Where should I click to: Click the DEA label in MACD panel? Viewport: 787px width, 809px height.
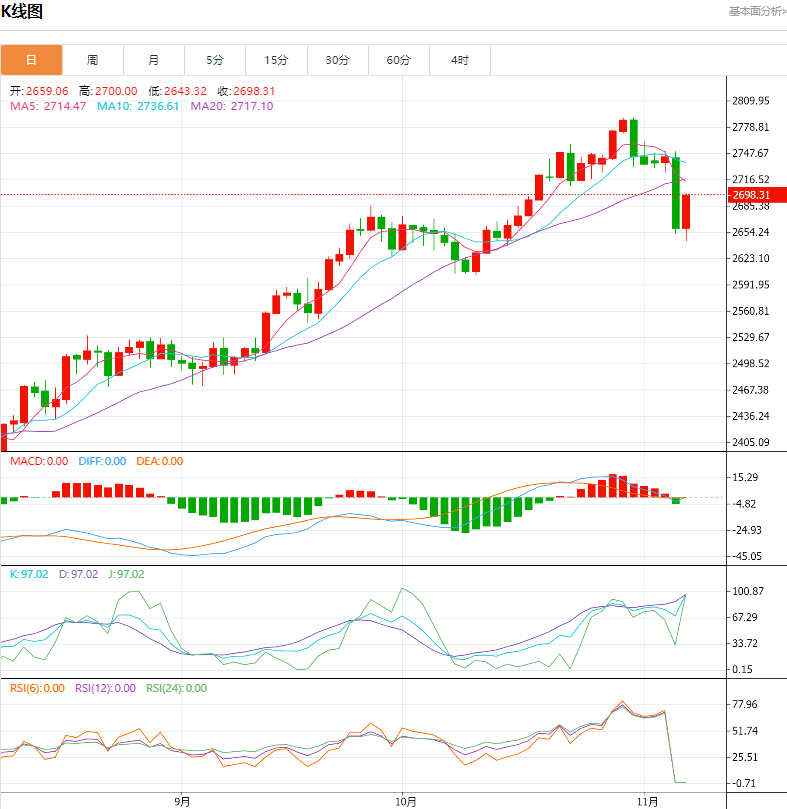click(x=161, y=461)
